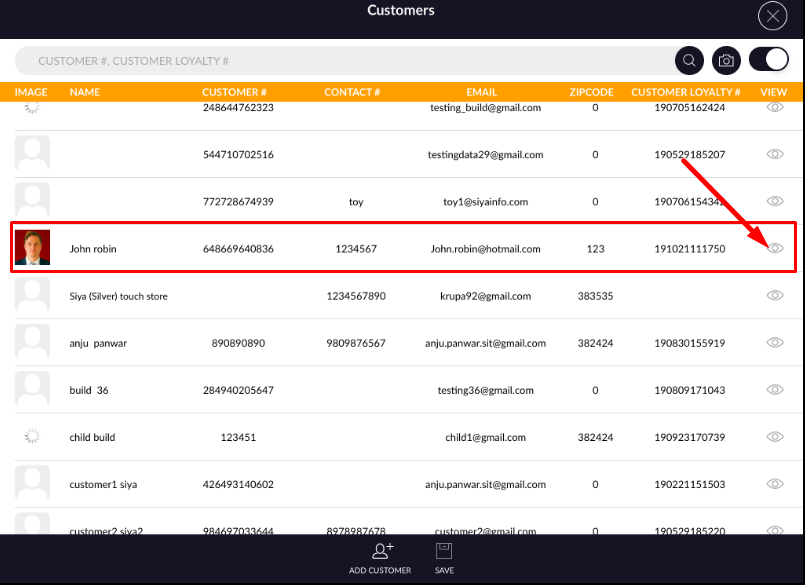Image resolution: width=805 pixels, height=585 pixels.
Task: Select John robin's profile photo
Action: tap(32, 248)
